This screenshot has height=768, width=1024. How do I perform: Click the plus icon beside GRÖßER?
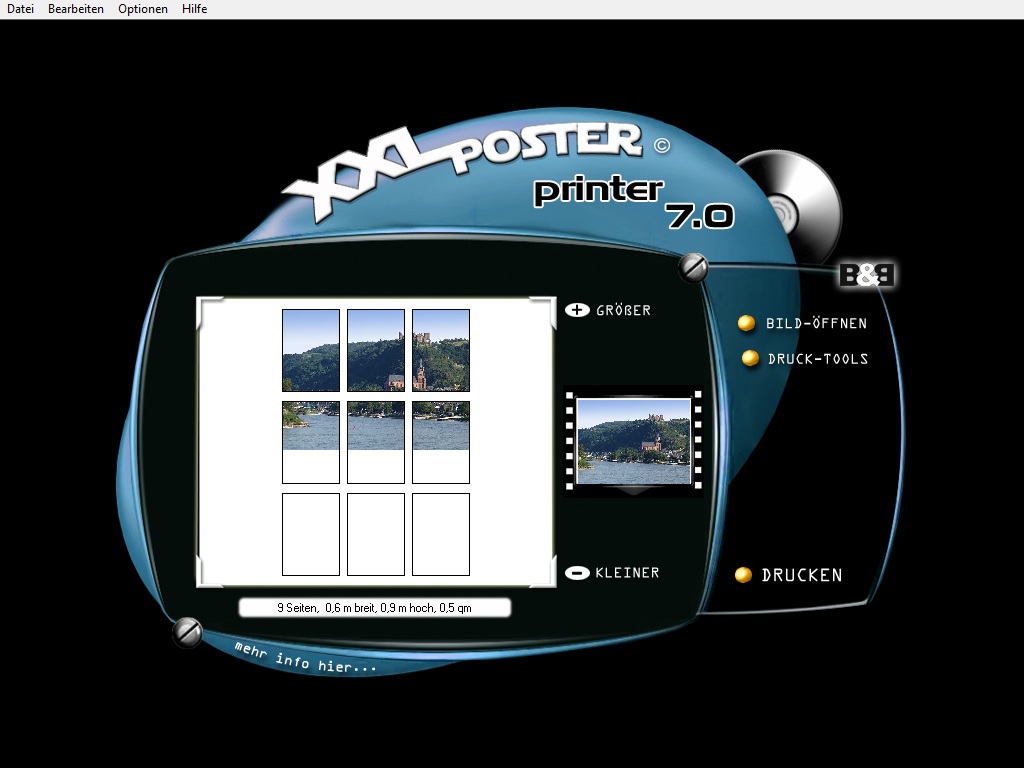point(577,310)
